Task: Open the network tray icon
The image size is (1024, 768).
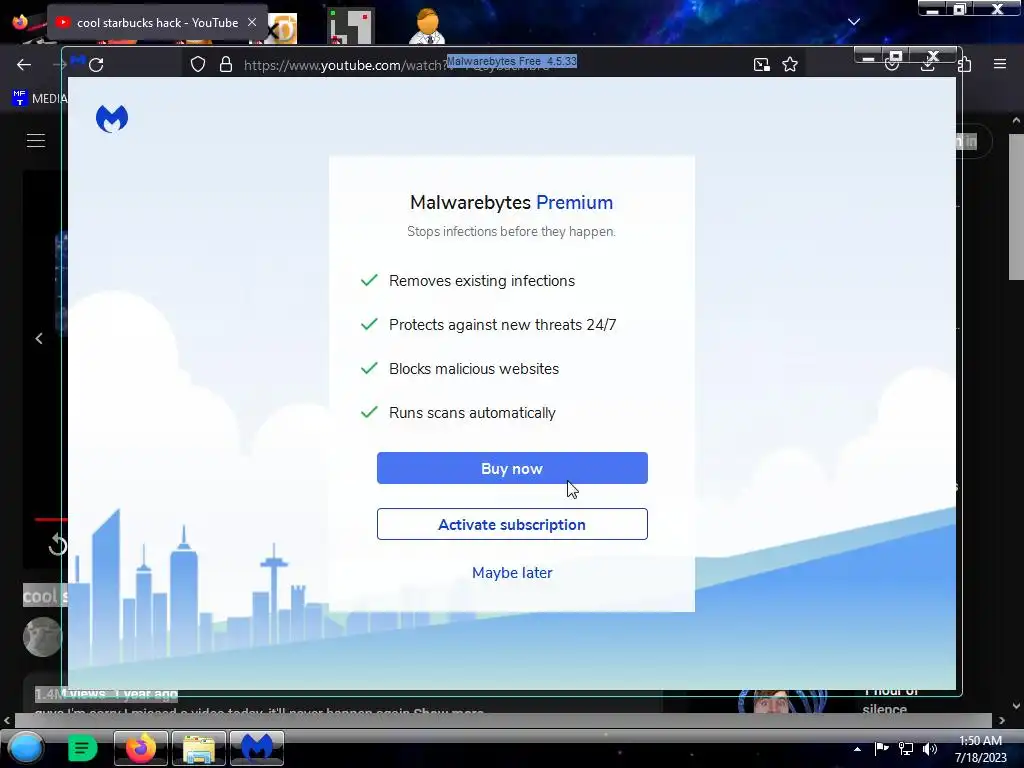Action: coord(906,748)
